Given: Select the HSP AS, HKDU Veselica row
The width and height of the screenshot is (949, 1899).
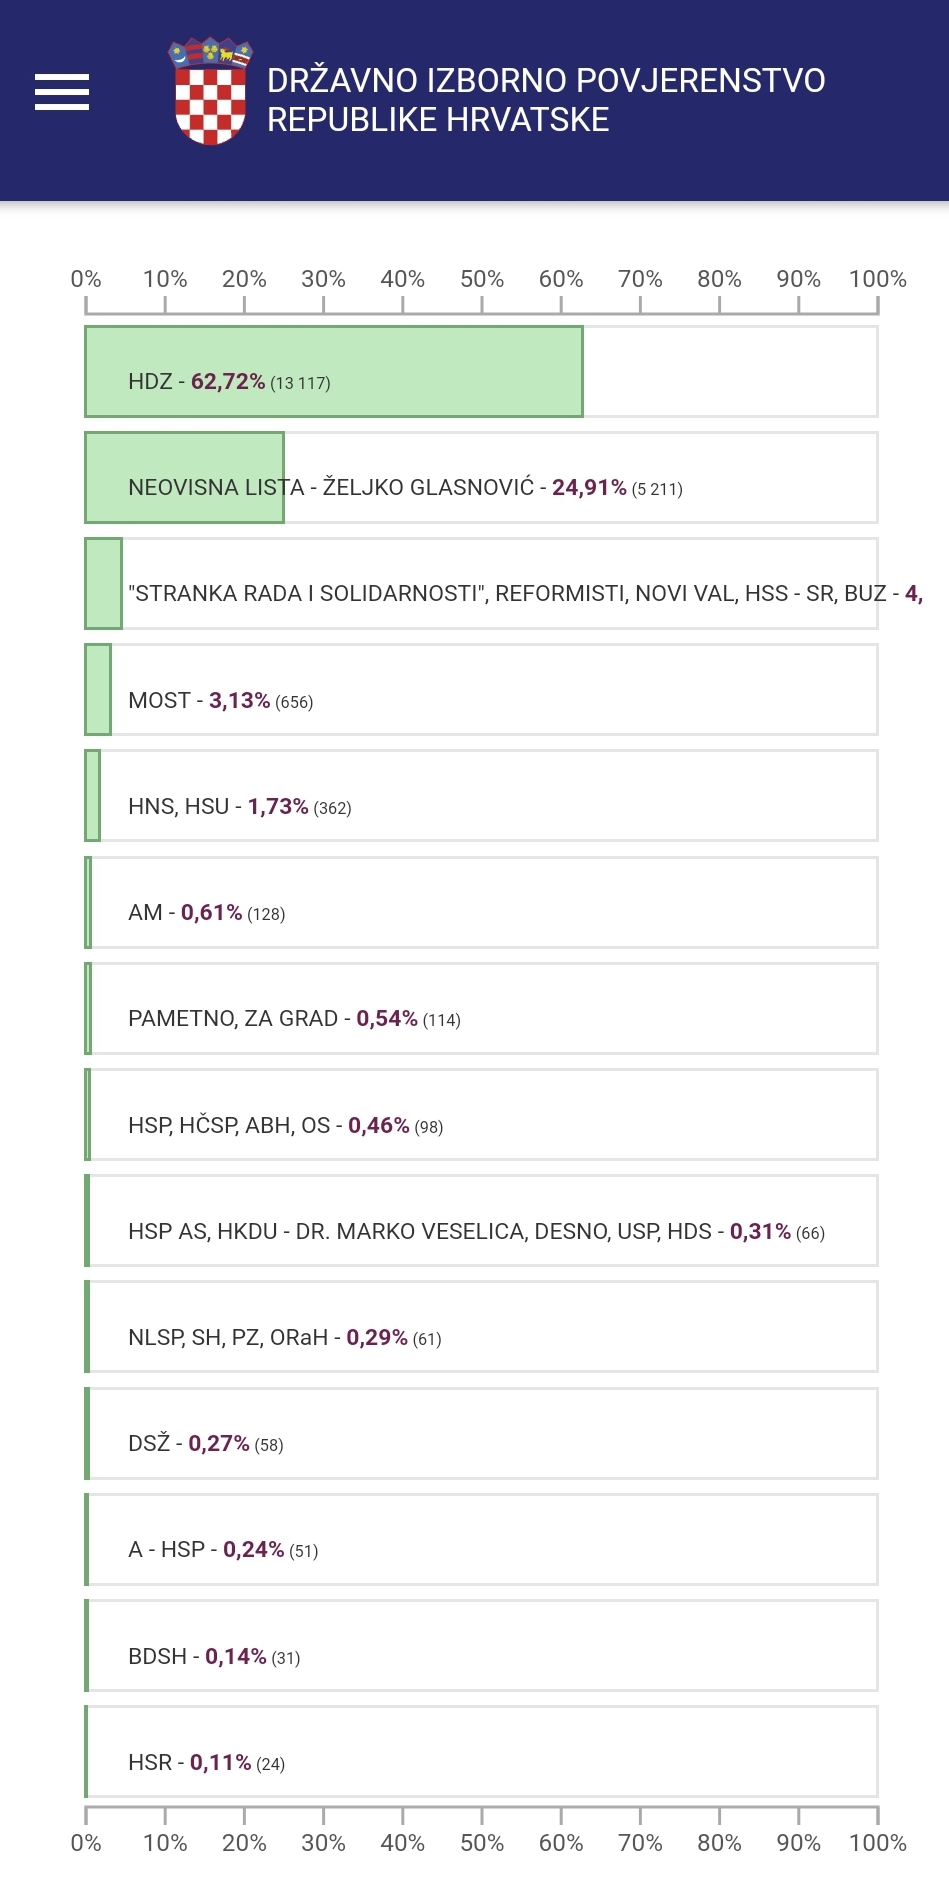Looking at the screenshot, I should point(481,1221).
